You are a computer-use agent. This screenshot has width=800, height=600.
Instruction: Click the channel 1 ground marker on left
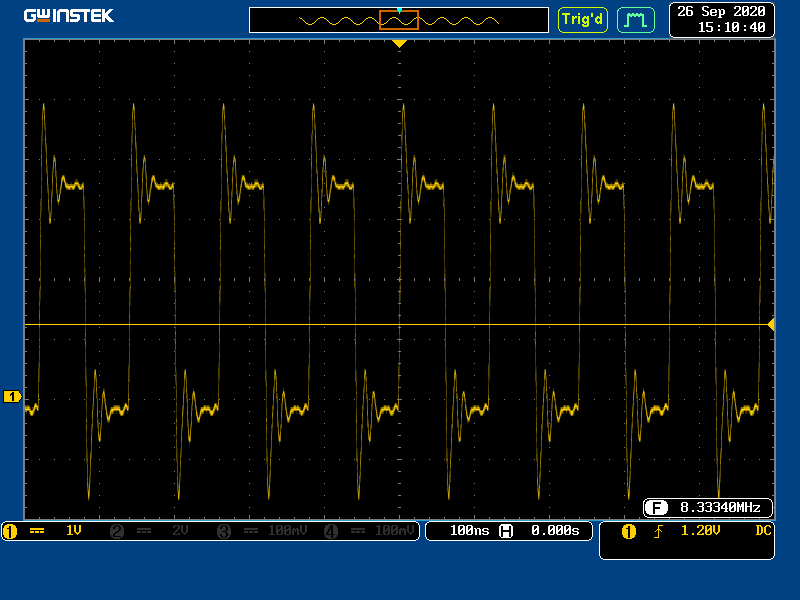pyautogui.click(x=12, y=397)
